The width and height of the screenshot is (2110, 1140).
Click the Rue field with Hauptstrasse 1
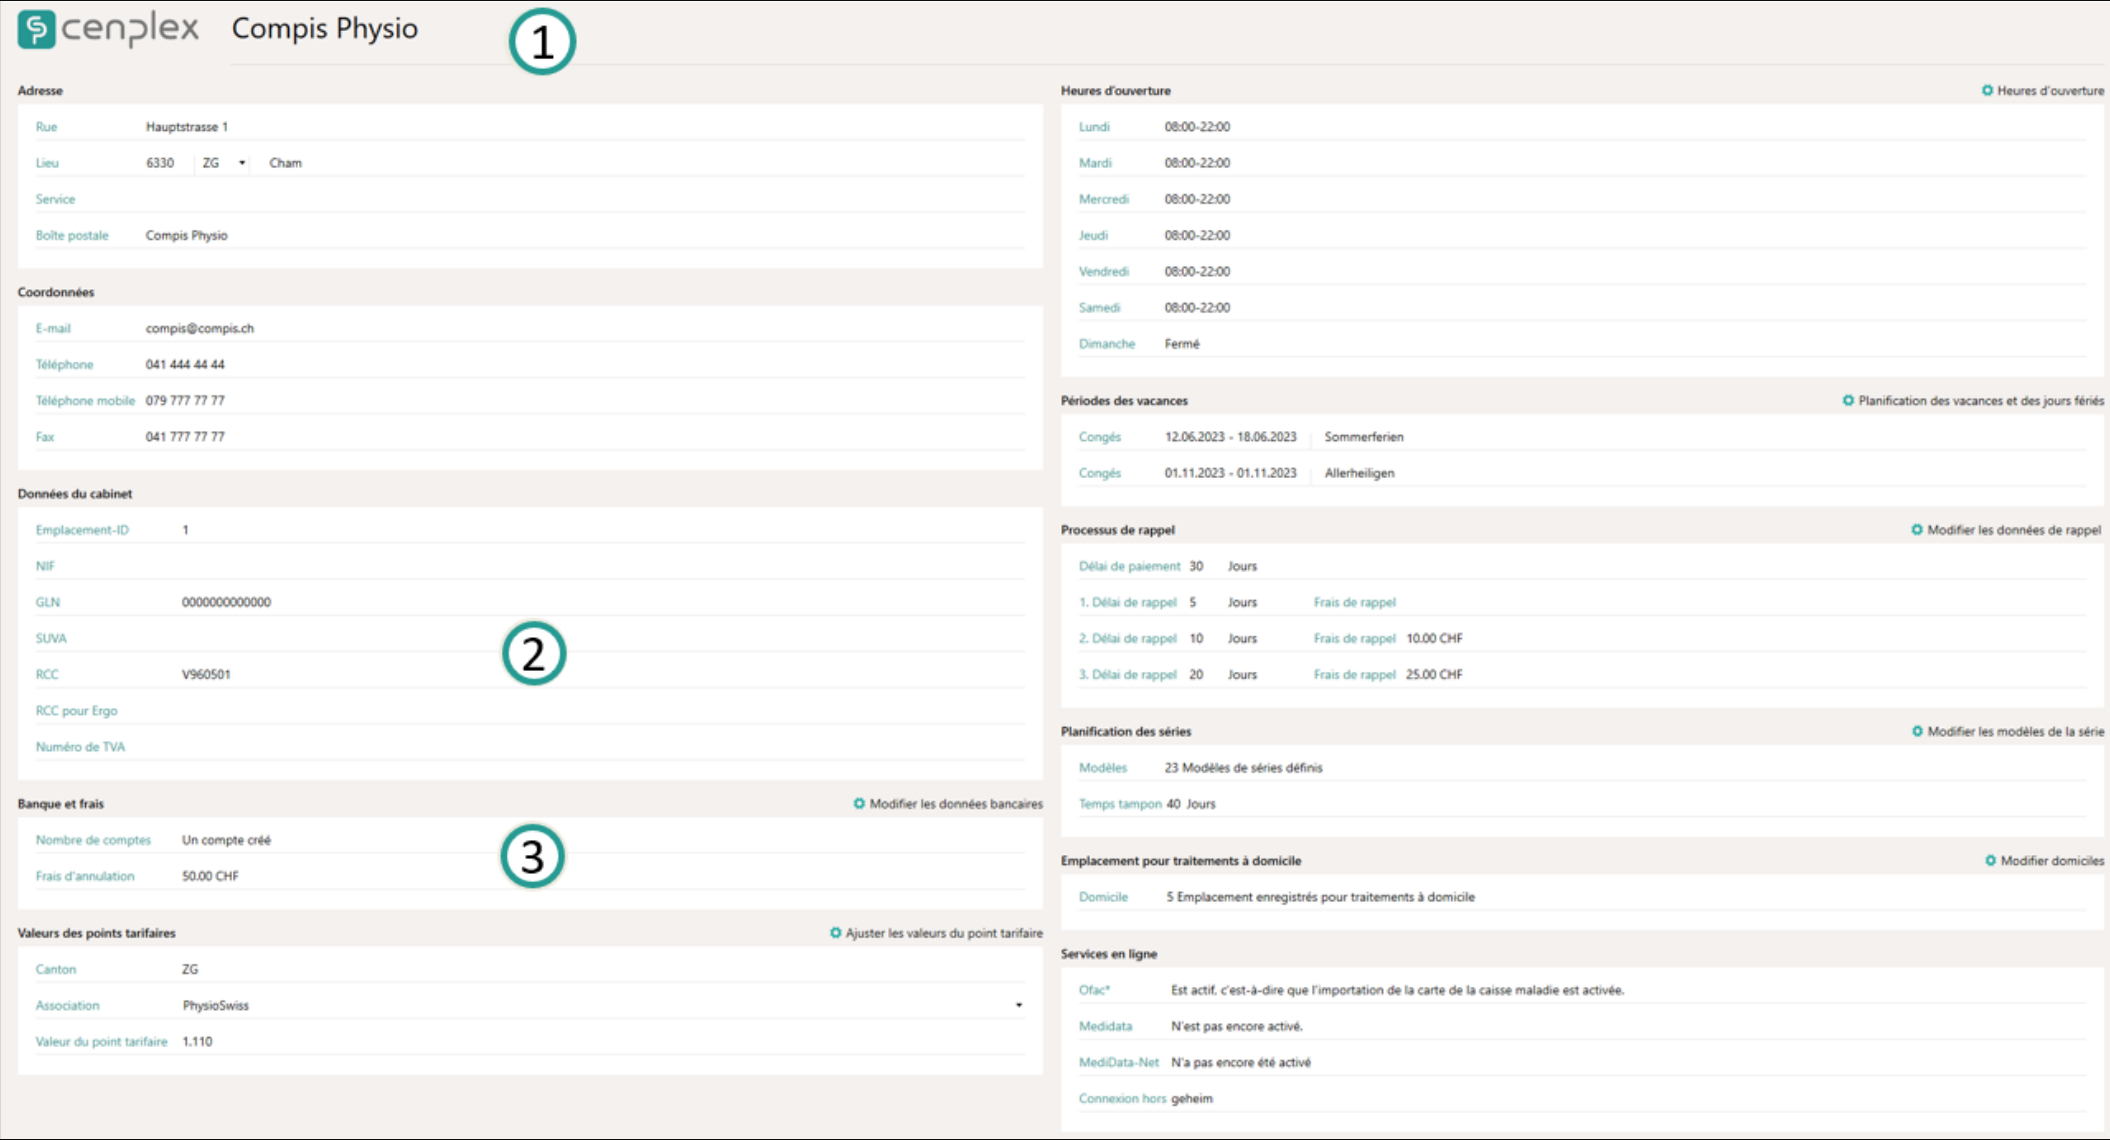click(187, 127)
